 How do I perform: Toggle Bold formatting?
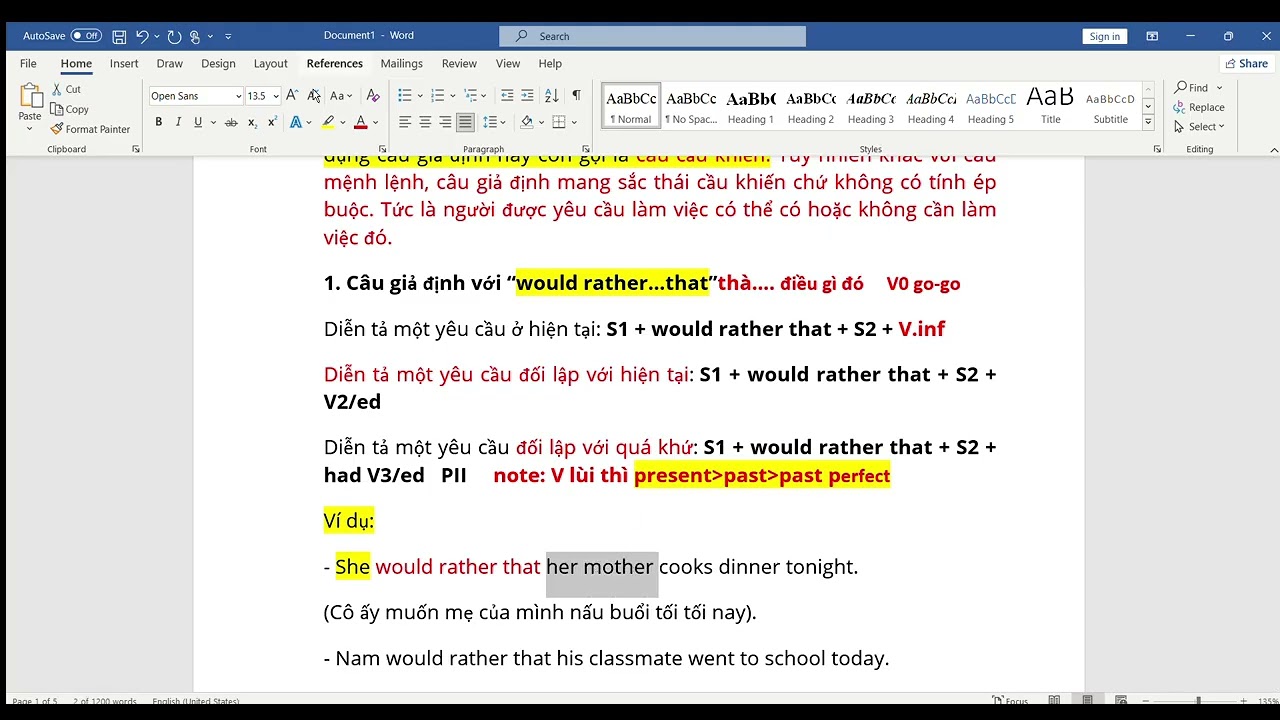tap(158, 122)
